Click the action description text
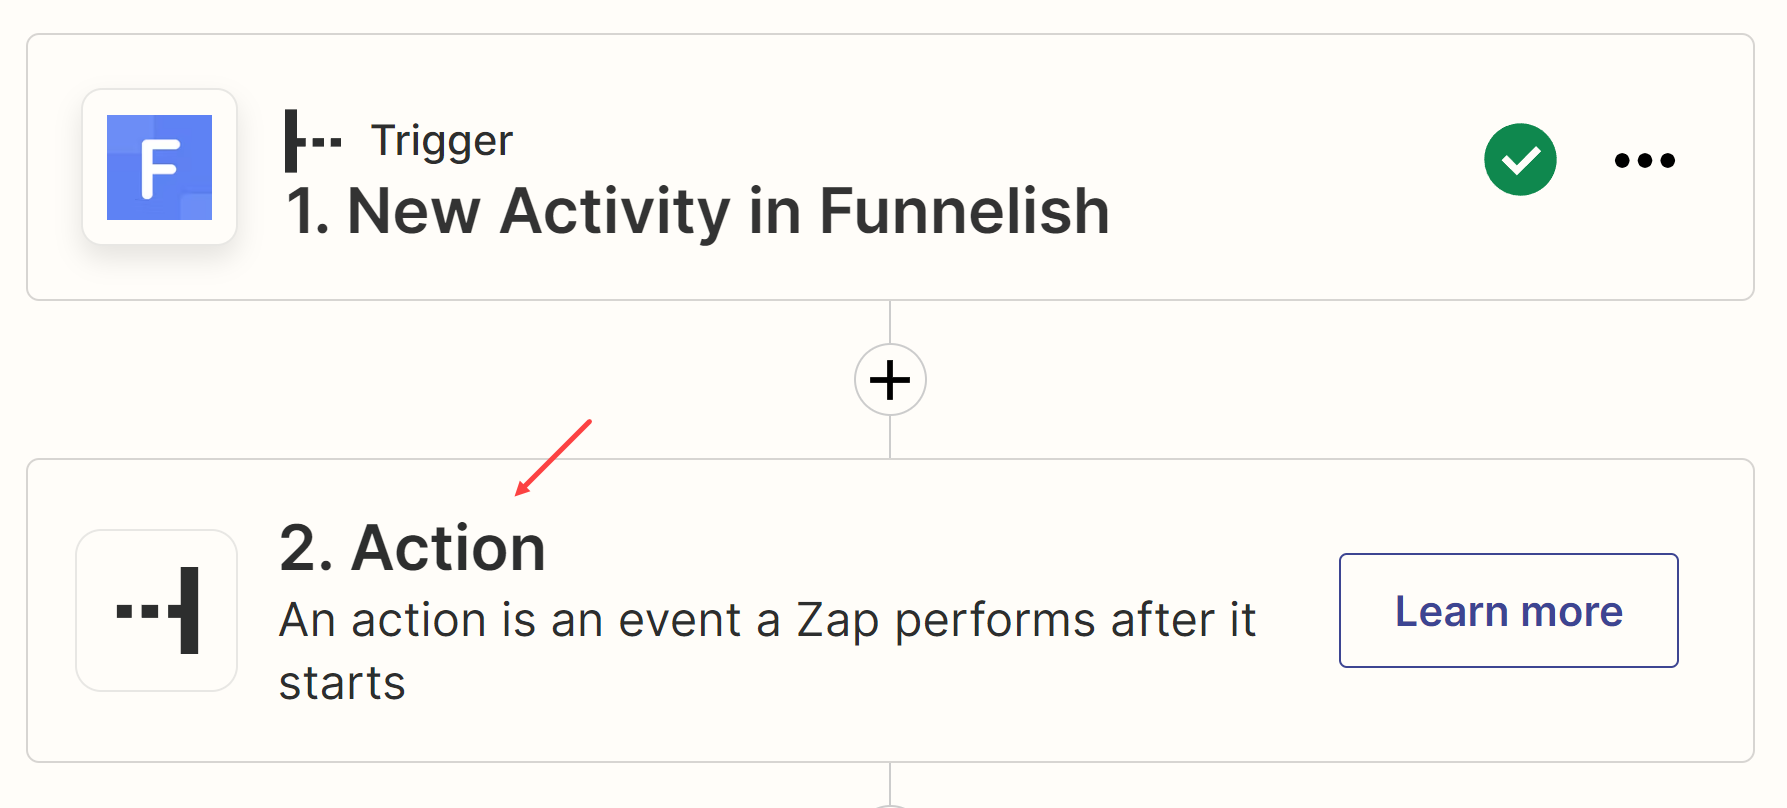Viewport: 1787px width, 808px height. 766,620
